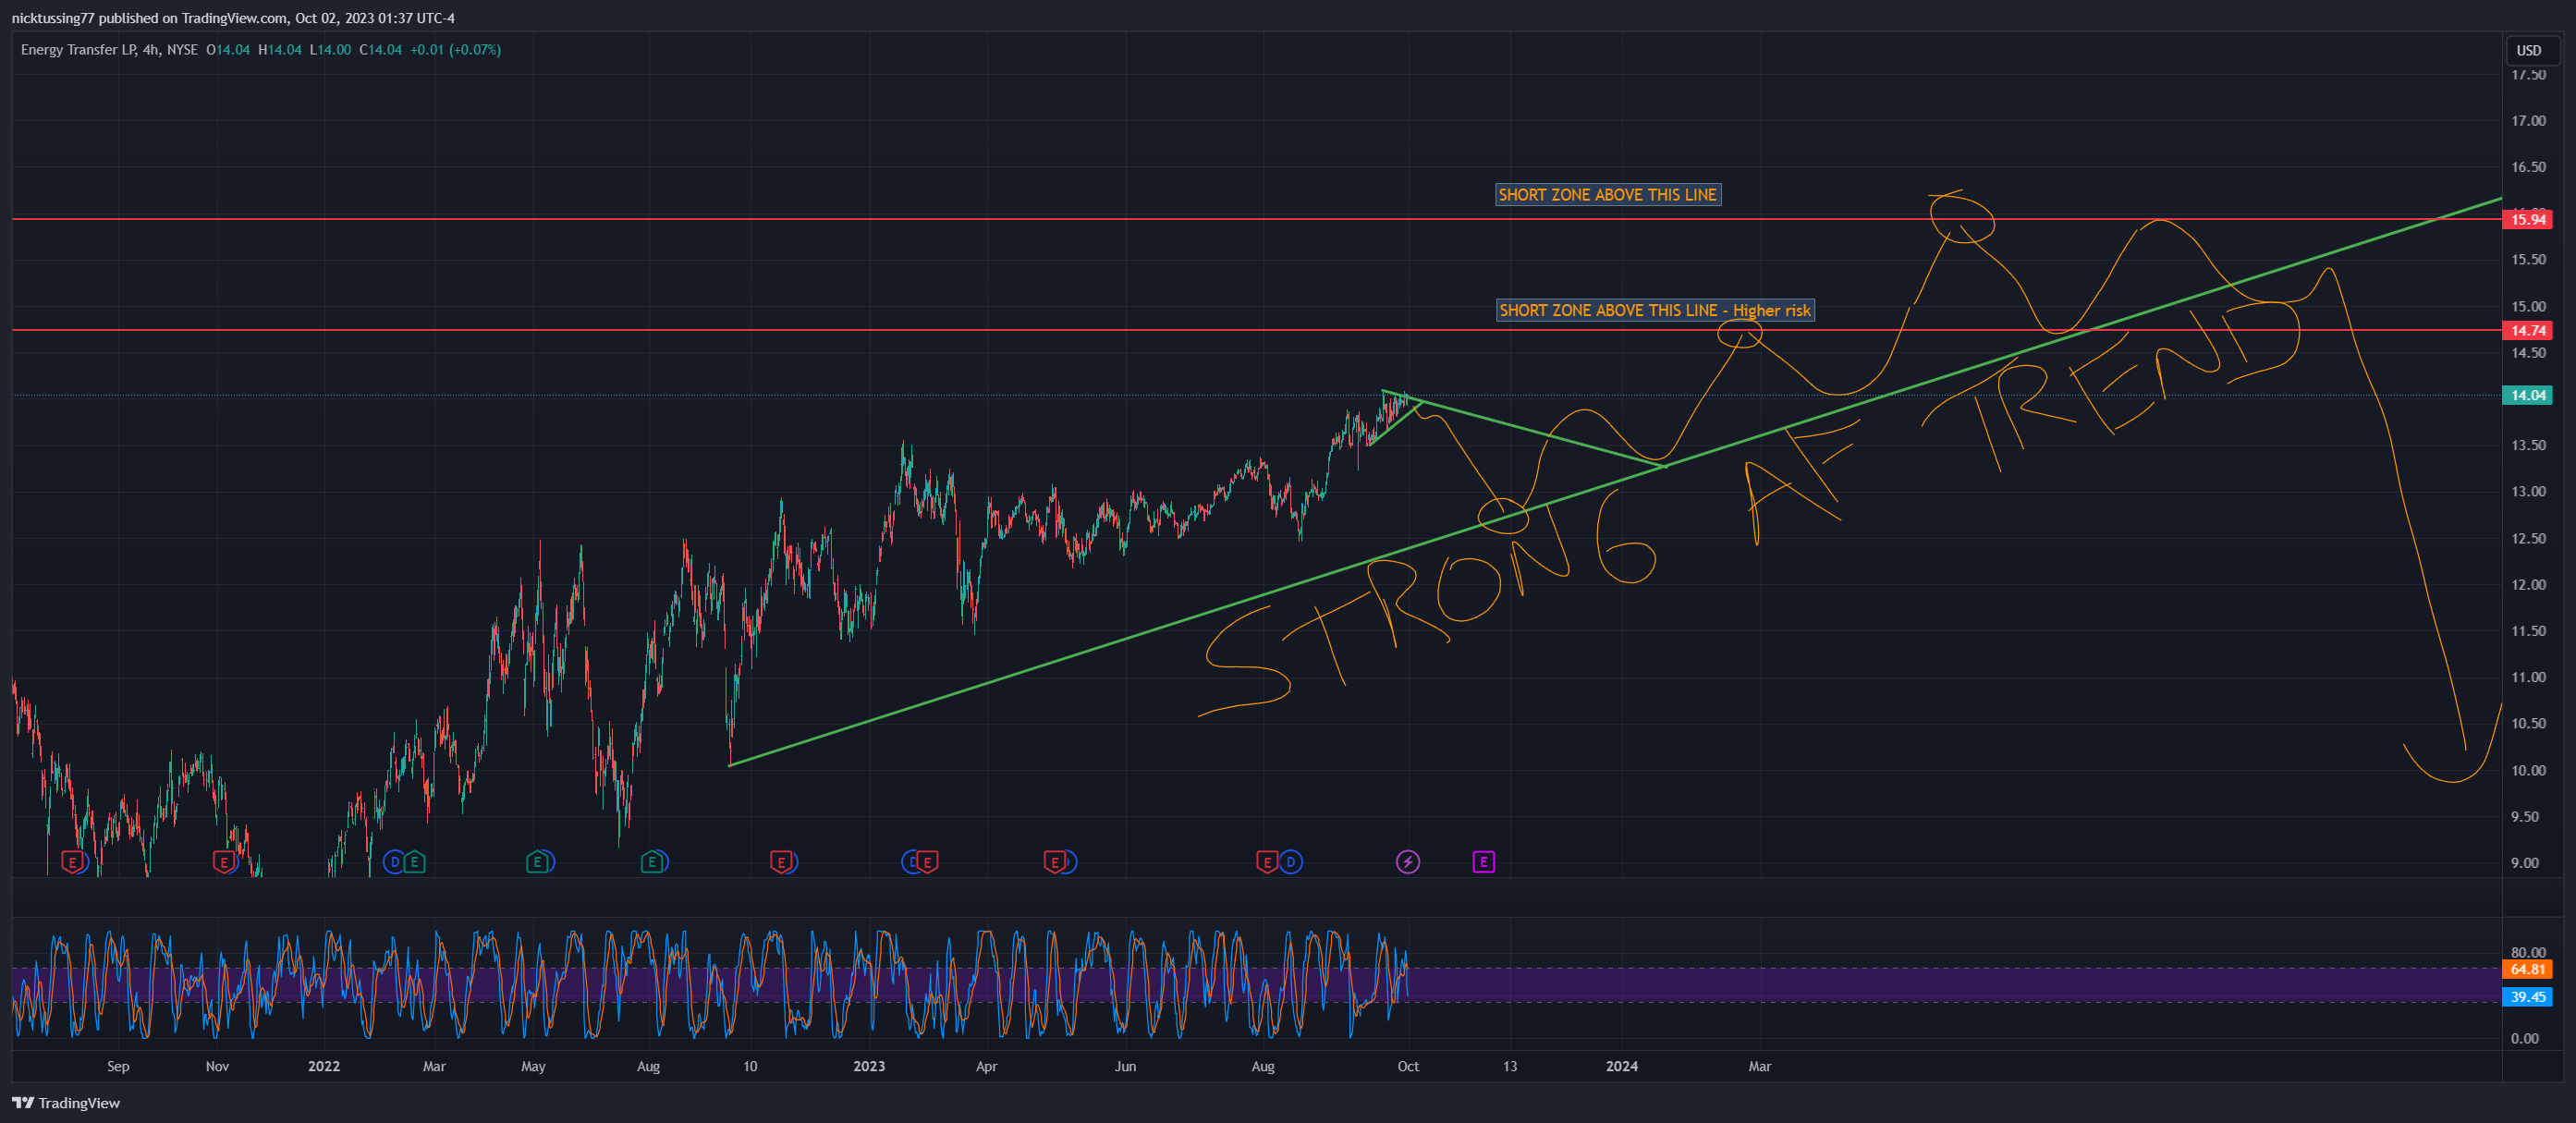Screen dimensions: 2576x1123
Task: Click the C14.04 close value in legend
Action: tap(380, 49)
